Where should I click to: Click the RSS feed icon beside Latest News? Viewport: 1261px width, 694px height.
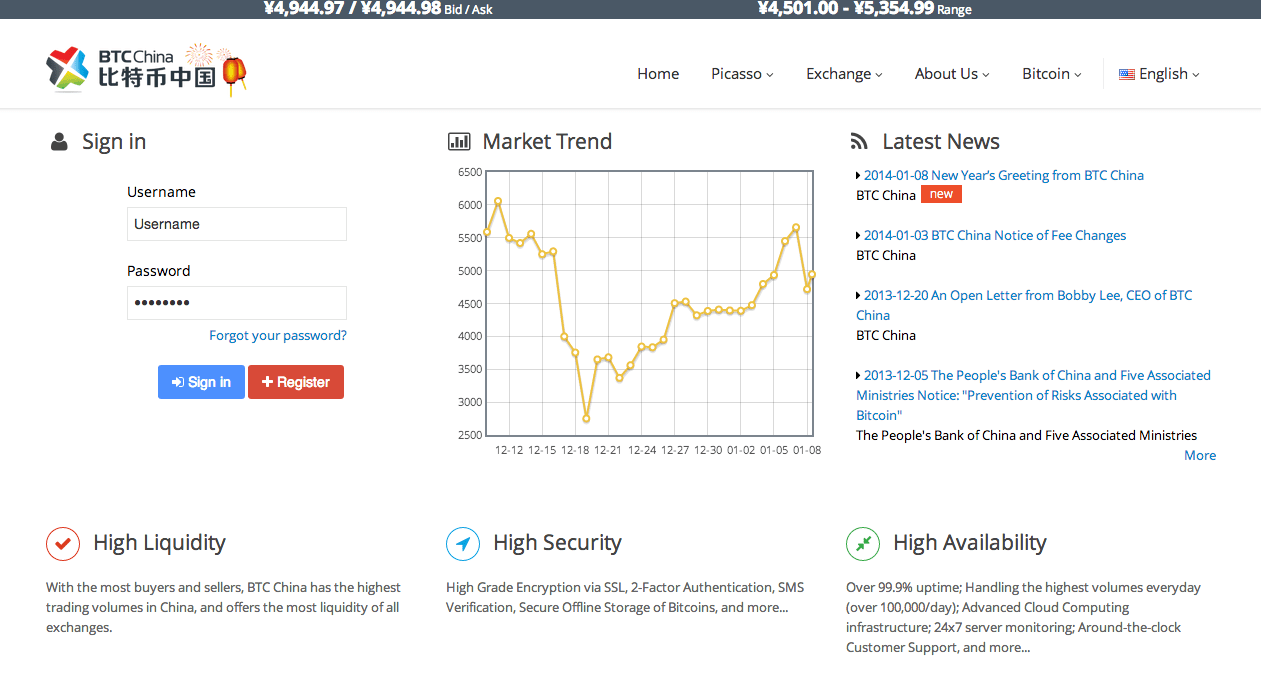point(859,142)
